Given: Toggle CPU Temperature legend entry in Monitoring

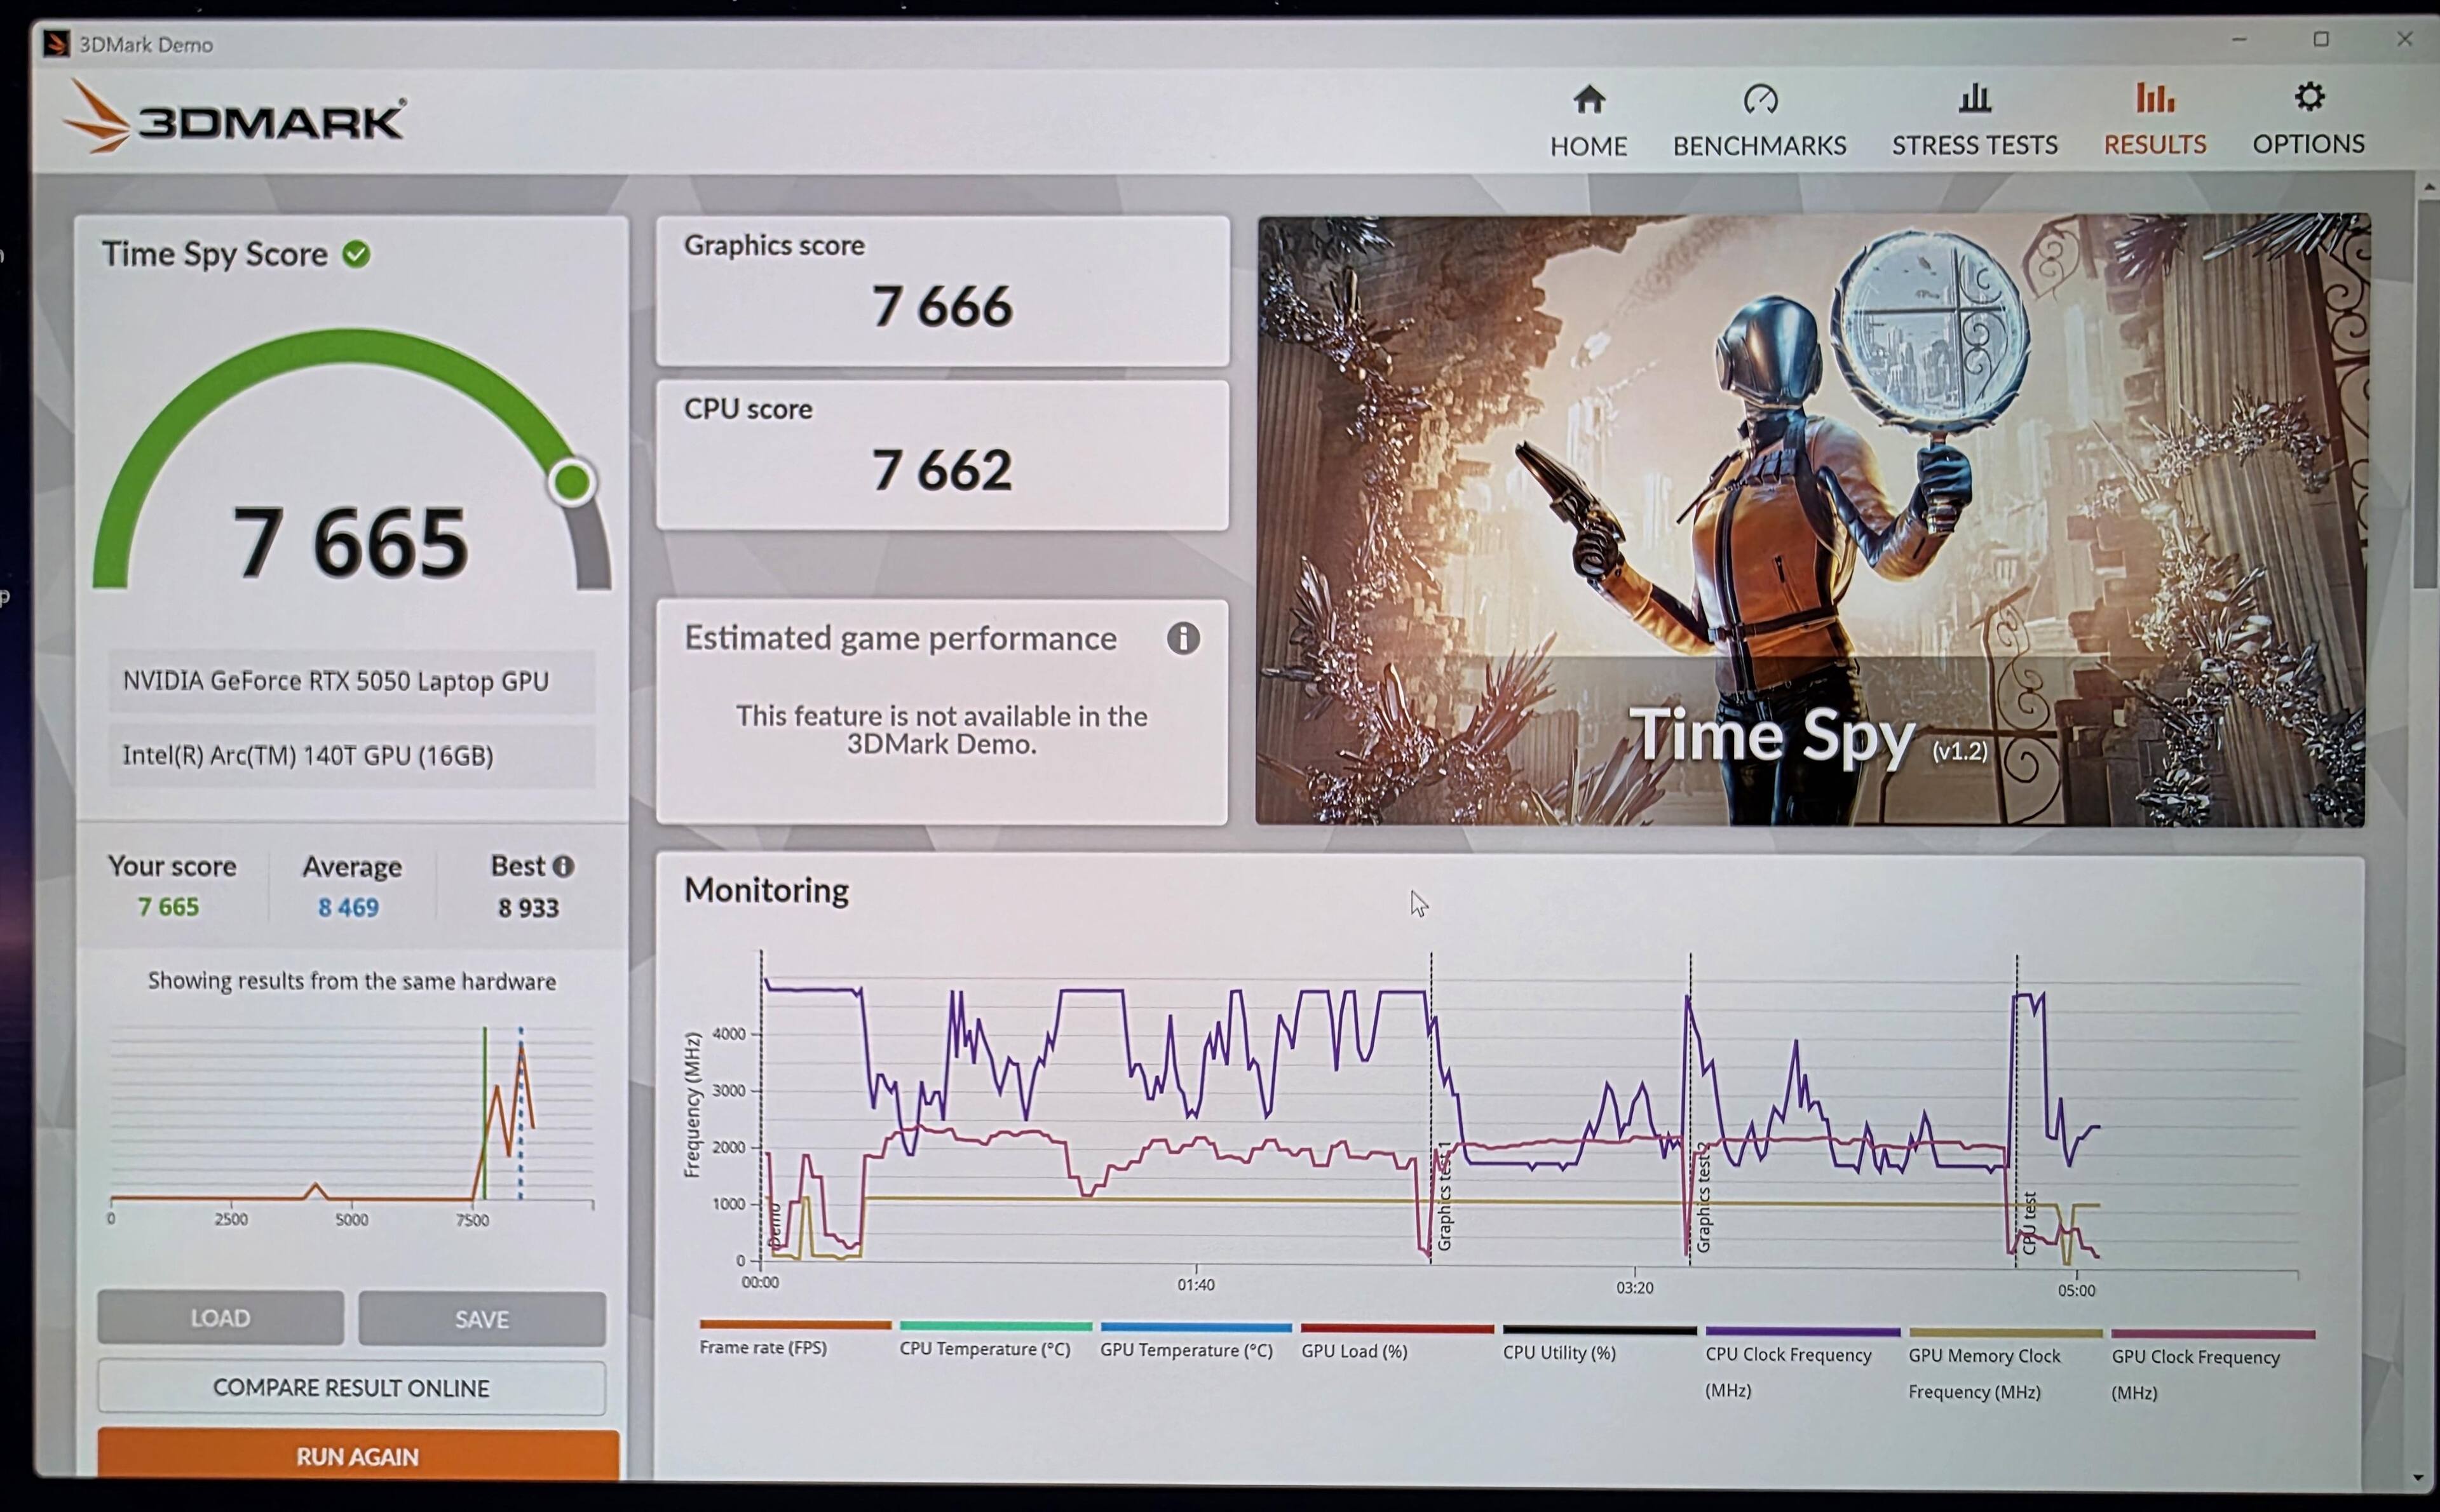Looking at the screenshot, I should pyautogui.click(x=985, y=1348).
